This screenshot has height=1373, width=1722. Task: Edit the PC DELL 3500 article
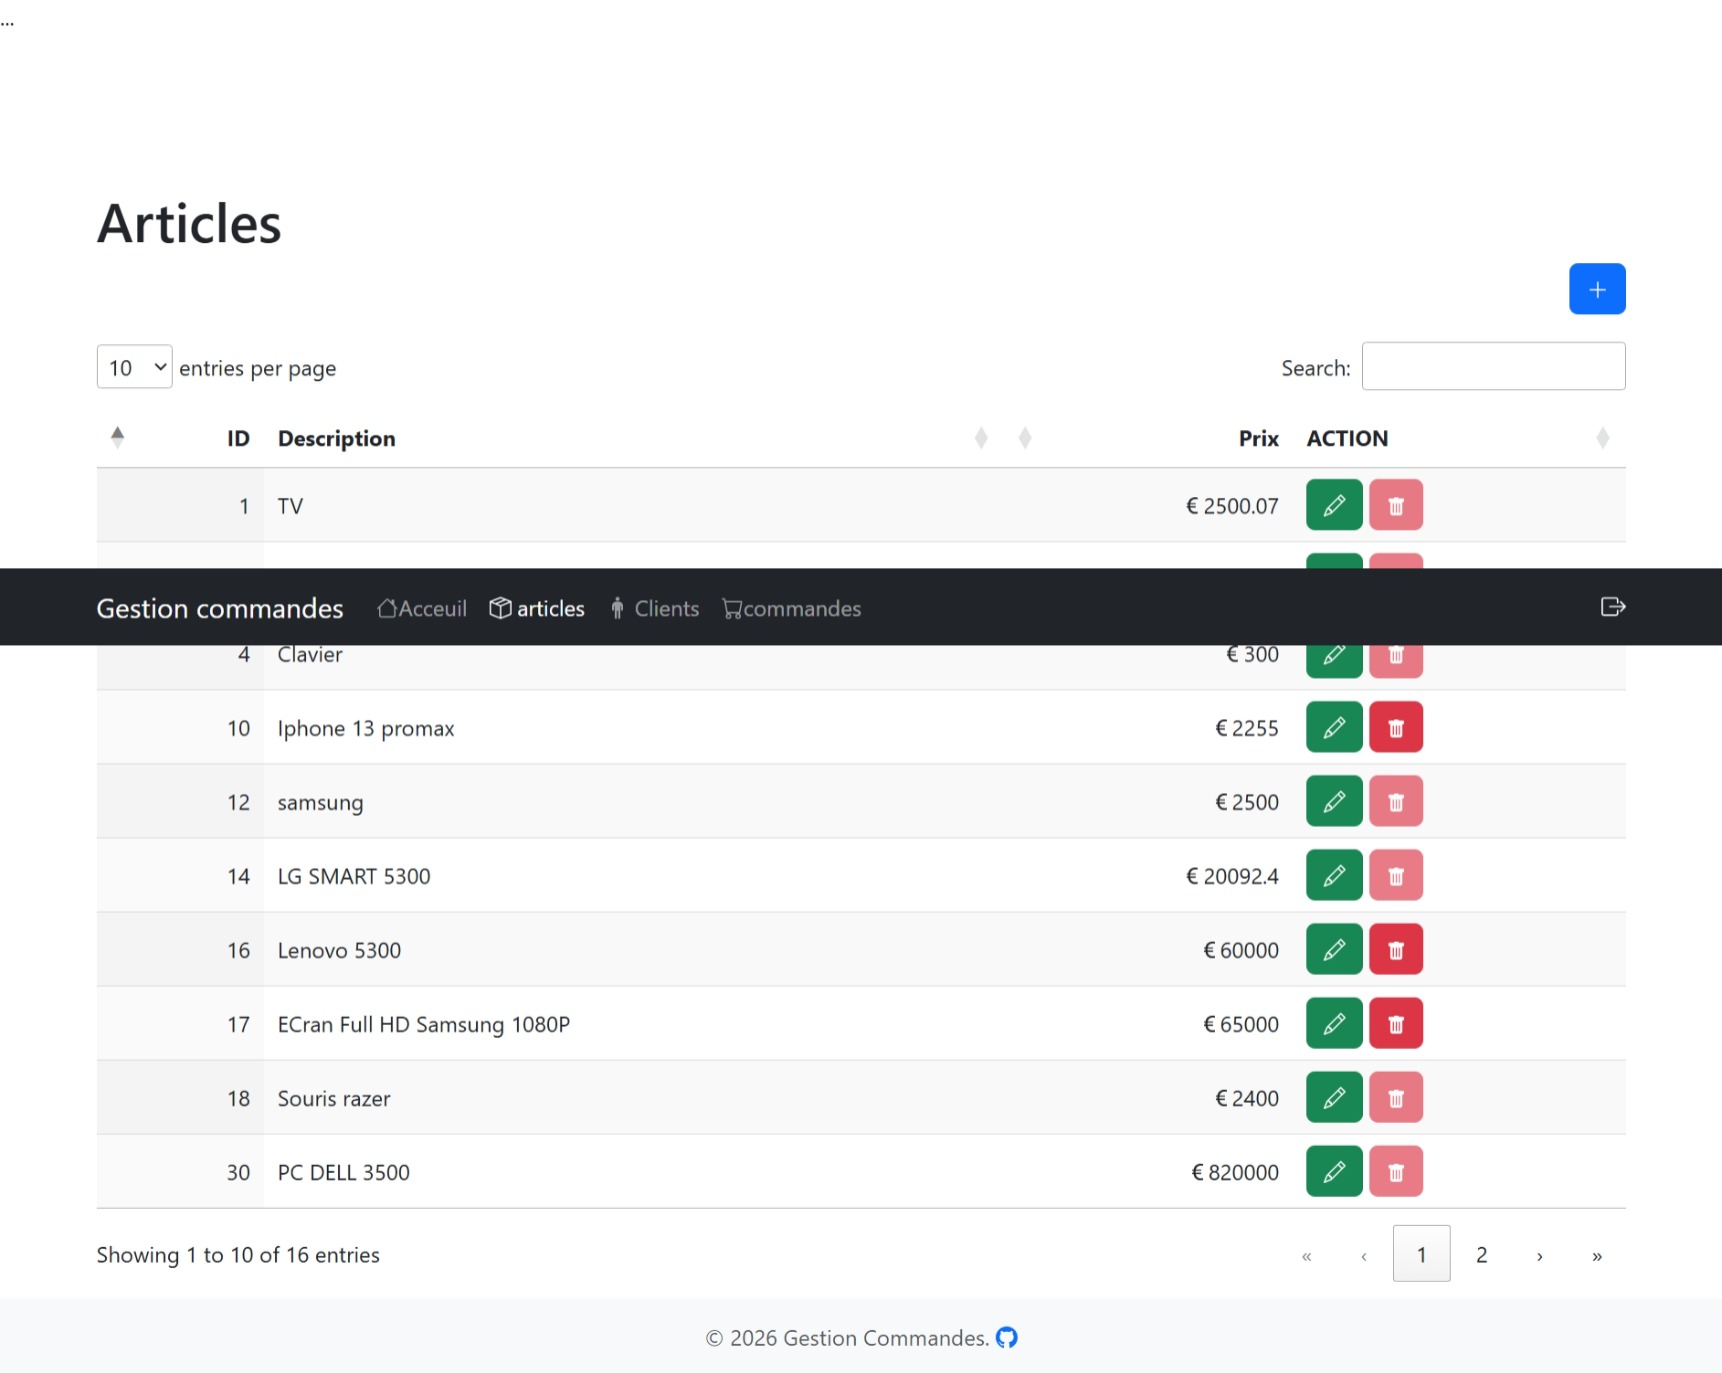pos(1333,1172)
